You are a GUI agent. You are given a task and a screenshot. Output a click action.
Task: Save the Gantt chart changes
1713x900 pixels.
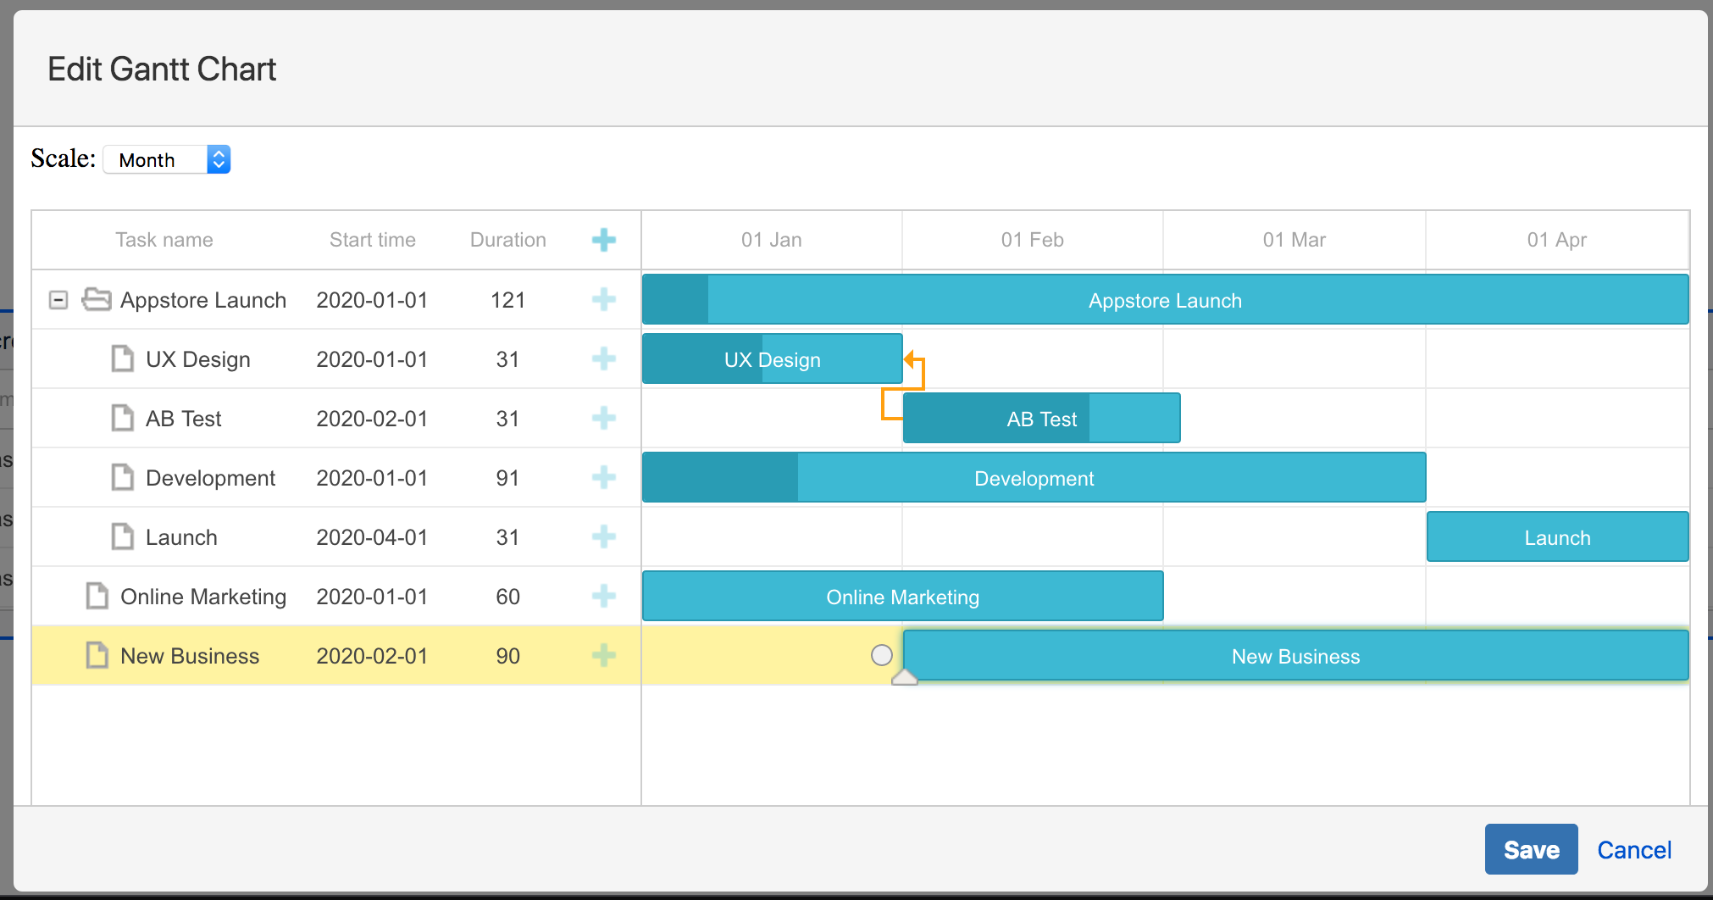coord(1530,849)
